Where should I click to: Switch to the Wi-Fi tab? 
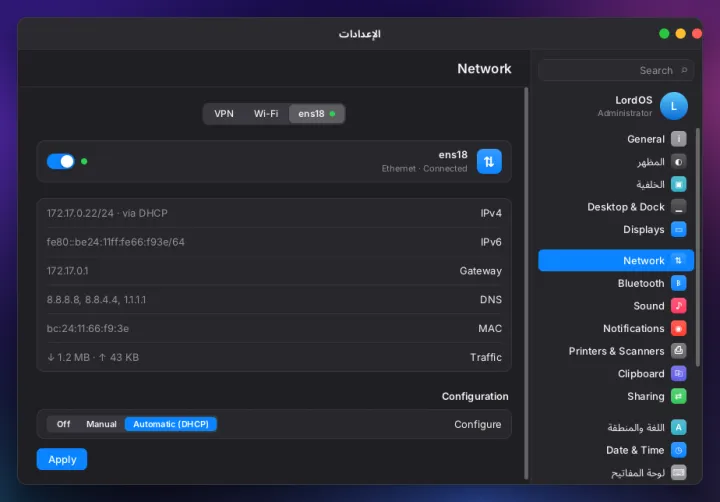pos(266,113)
